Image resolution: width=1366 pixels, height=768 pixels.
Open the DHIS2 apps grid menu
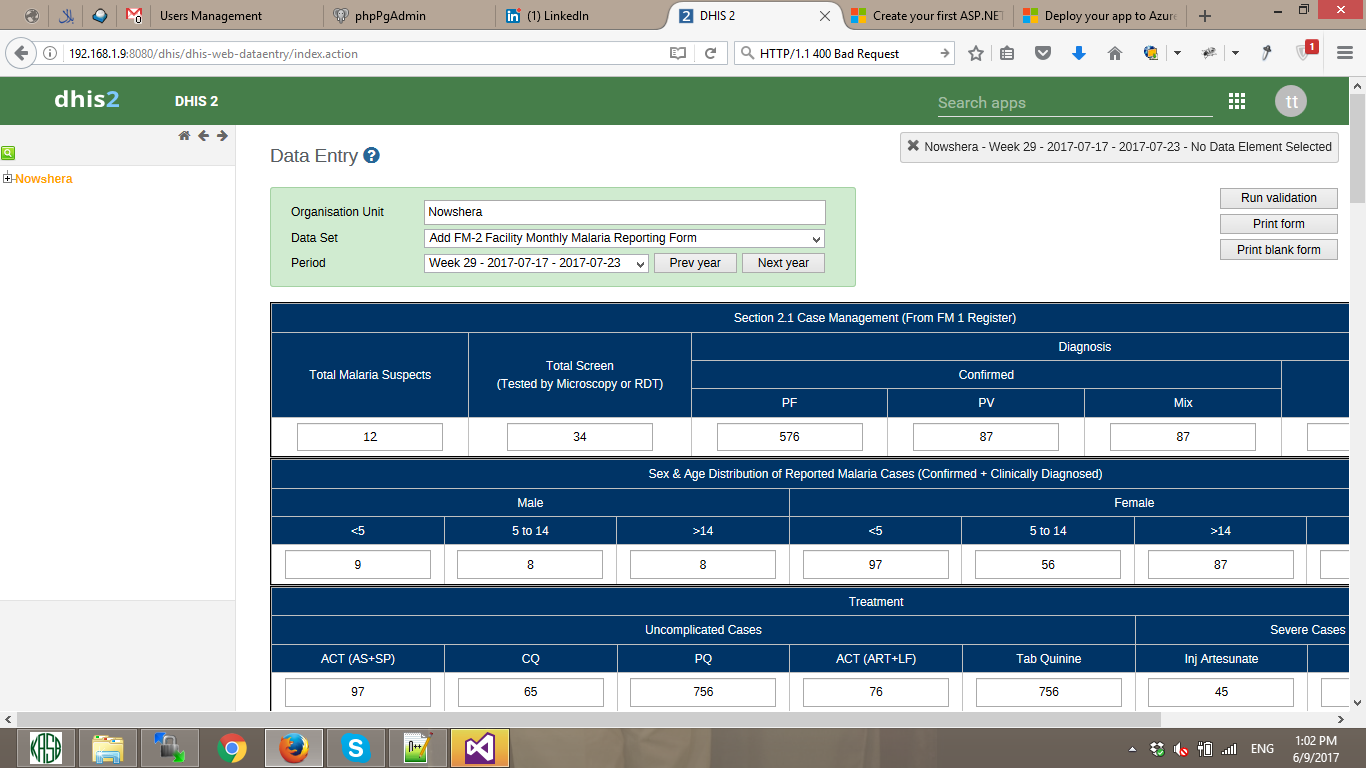pos(1237,101)
